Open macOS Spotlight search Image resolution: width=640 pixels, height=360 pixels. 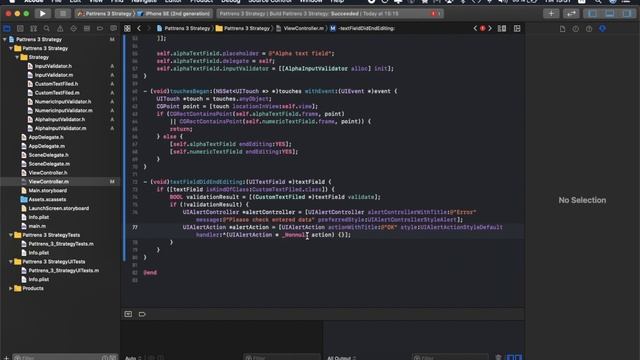[598, 1]
